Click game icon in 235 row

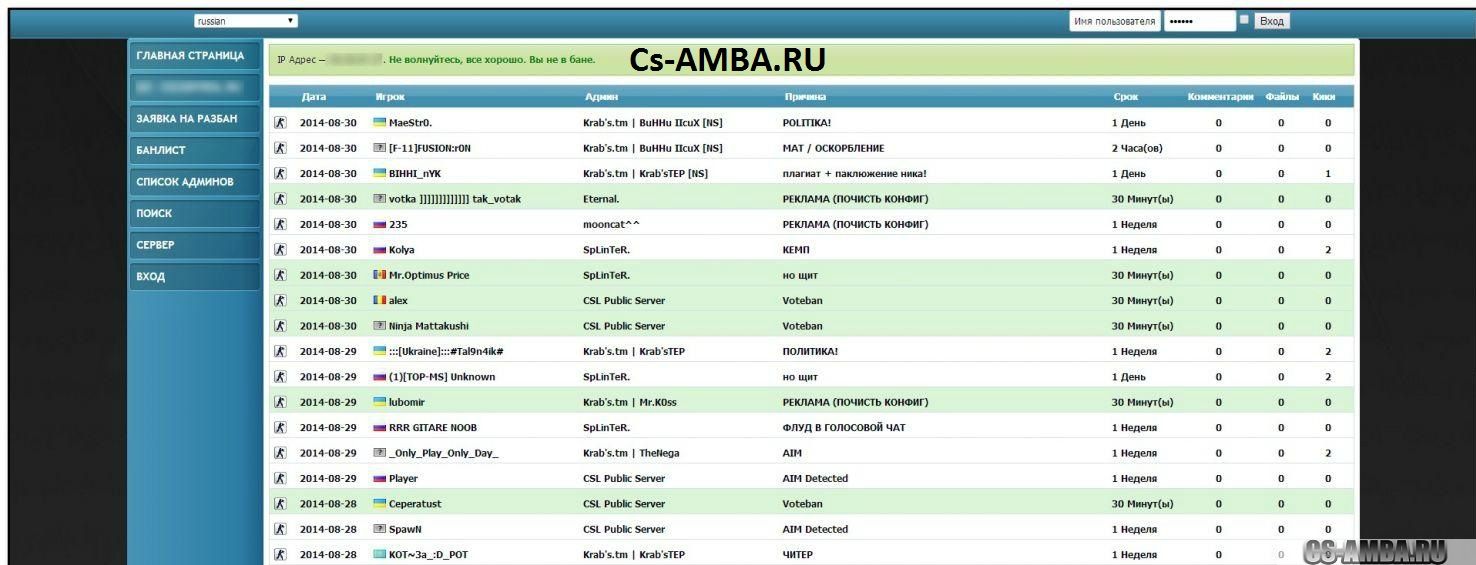point(281,224)
